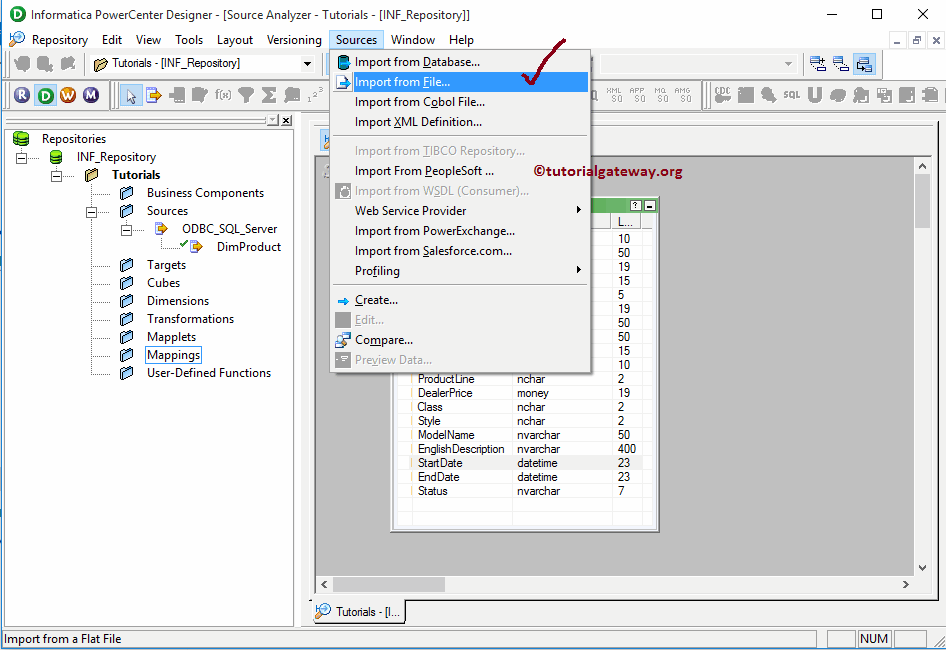
Task: Choose Compare from Sources menu
Action: click(x=459, y=340)
